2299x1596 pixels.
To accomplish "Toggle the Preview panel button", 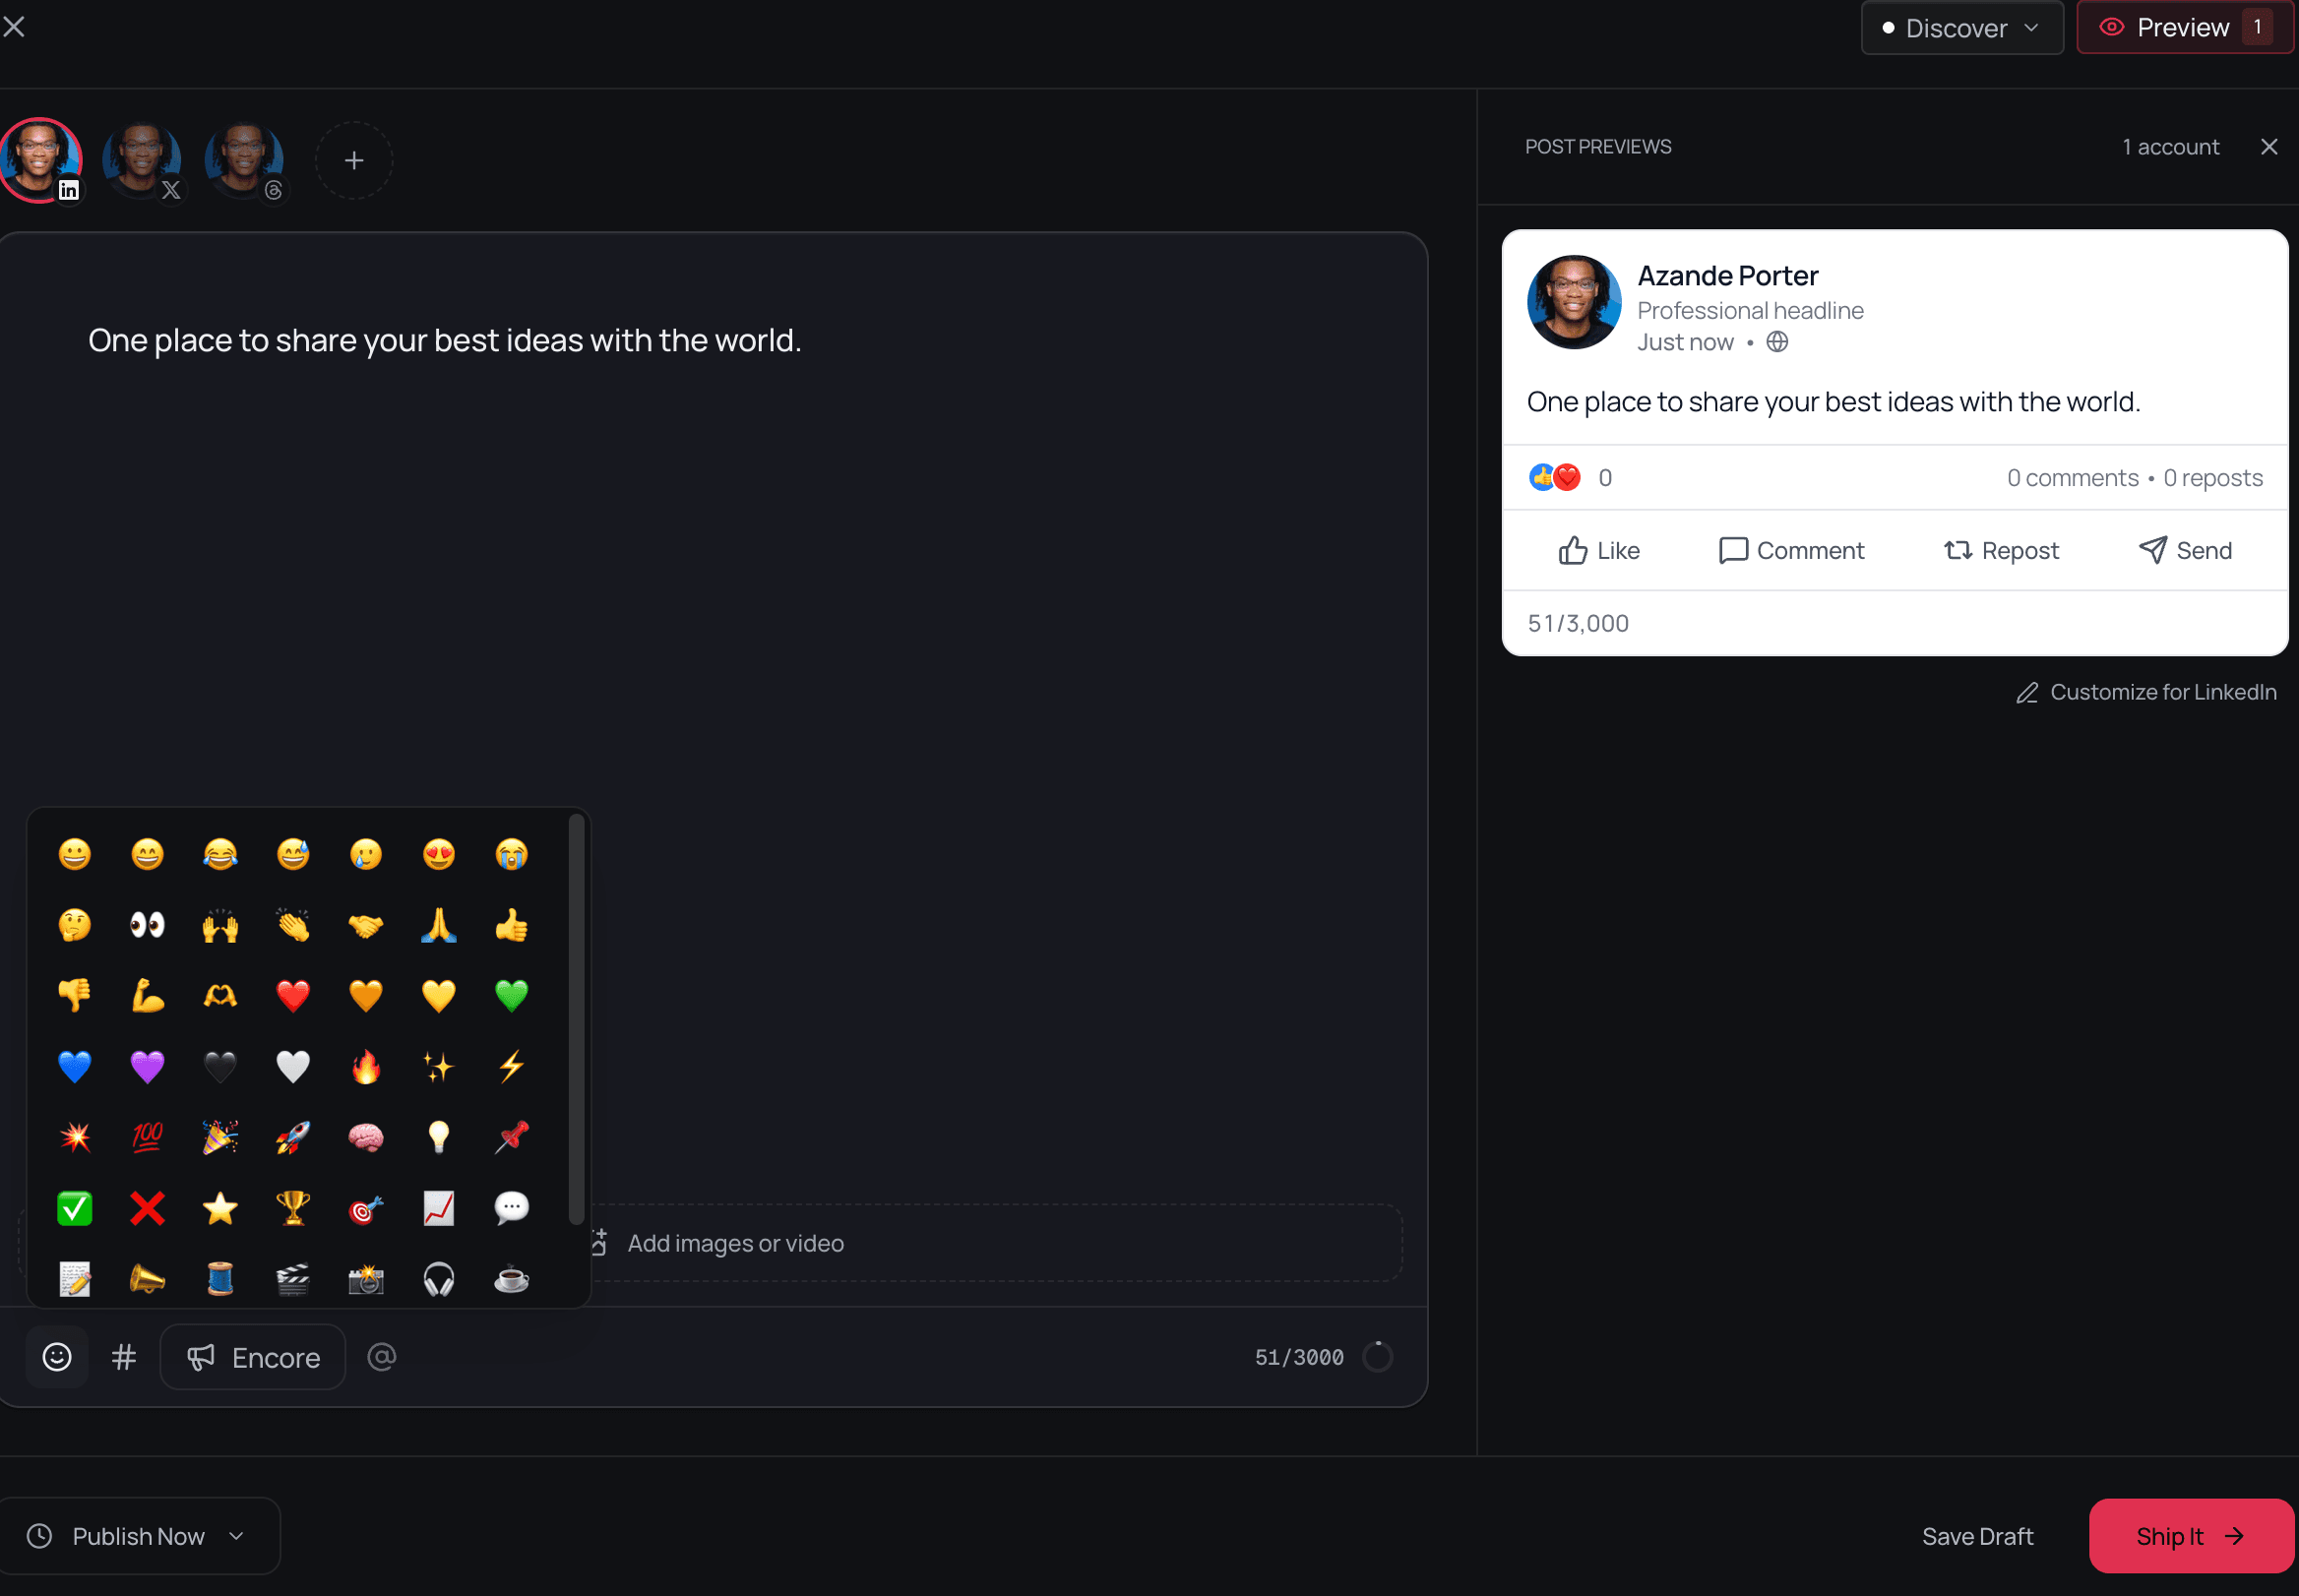I will (x=2184, y=27).
